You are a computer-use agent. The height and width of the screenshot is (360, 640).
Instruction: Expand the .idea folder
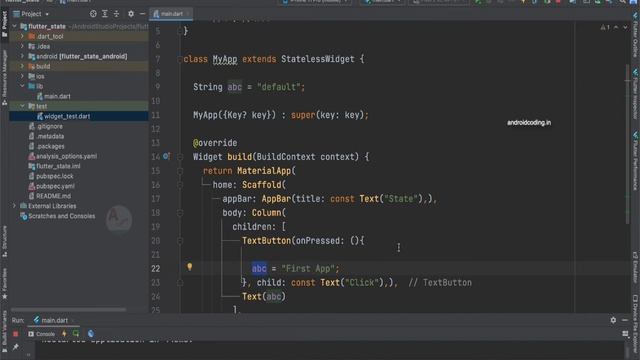pos(22,46)
